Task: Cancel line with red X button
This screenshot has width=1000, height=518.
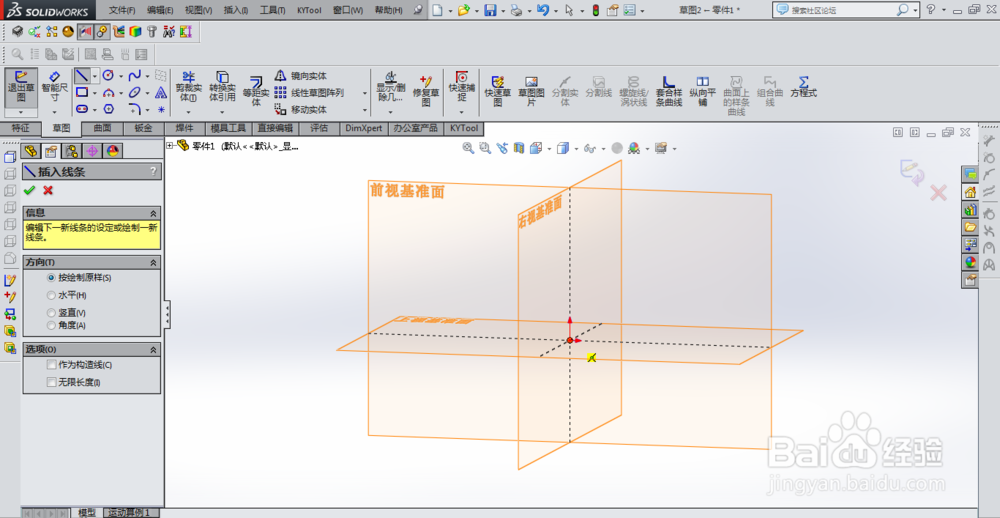Action: (x=48, y=190)
